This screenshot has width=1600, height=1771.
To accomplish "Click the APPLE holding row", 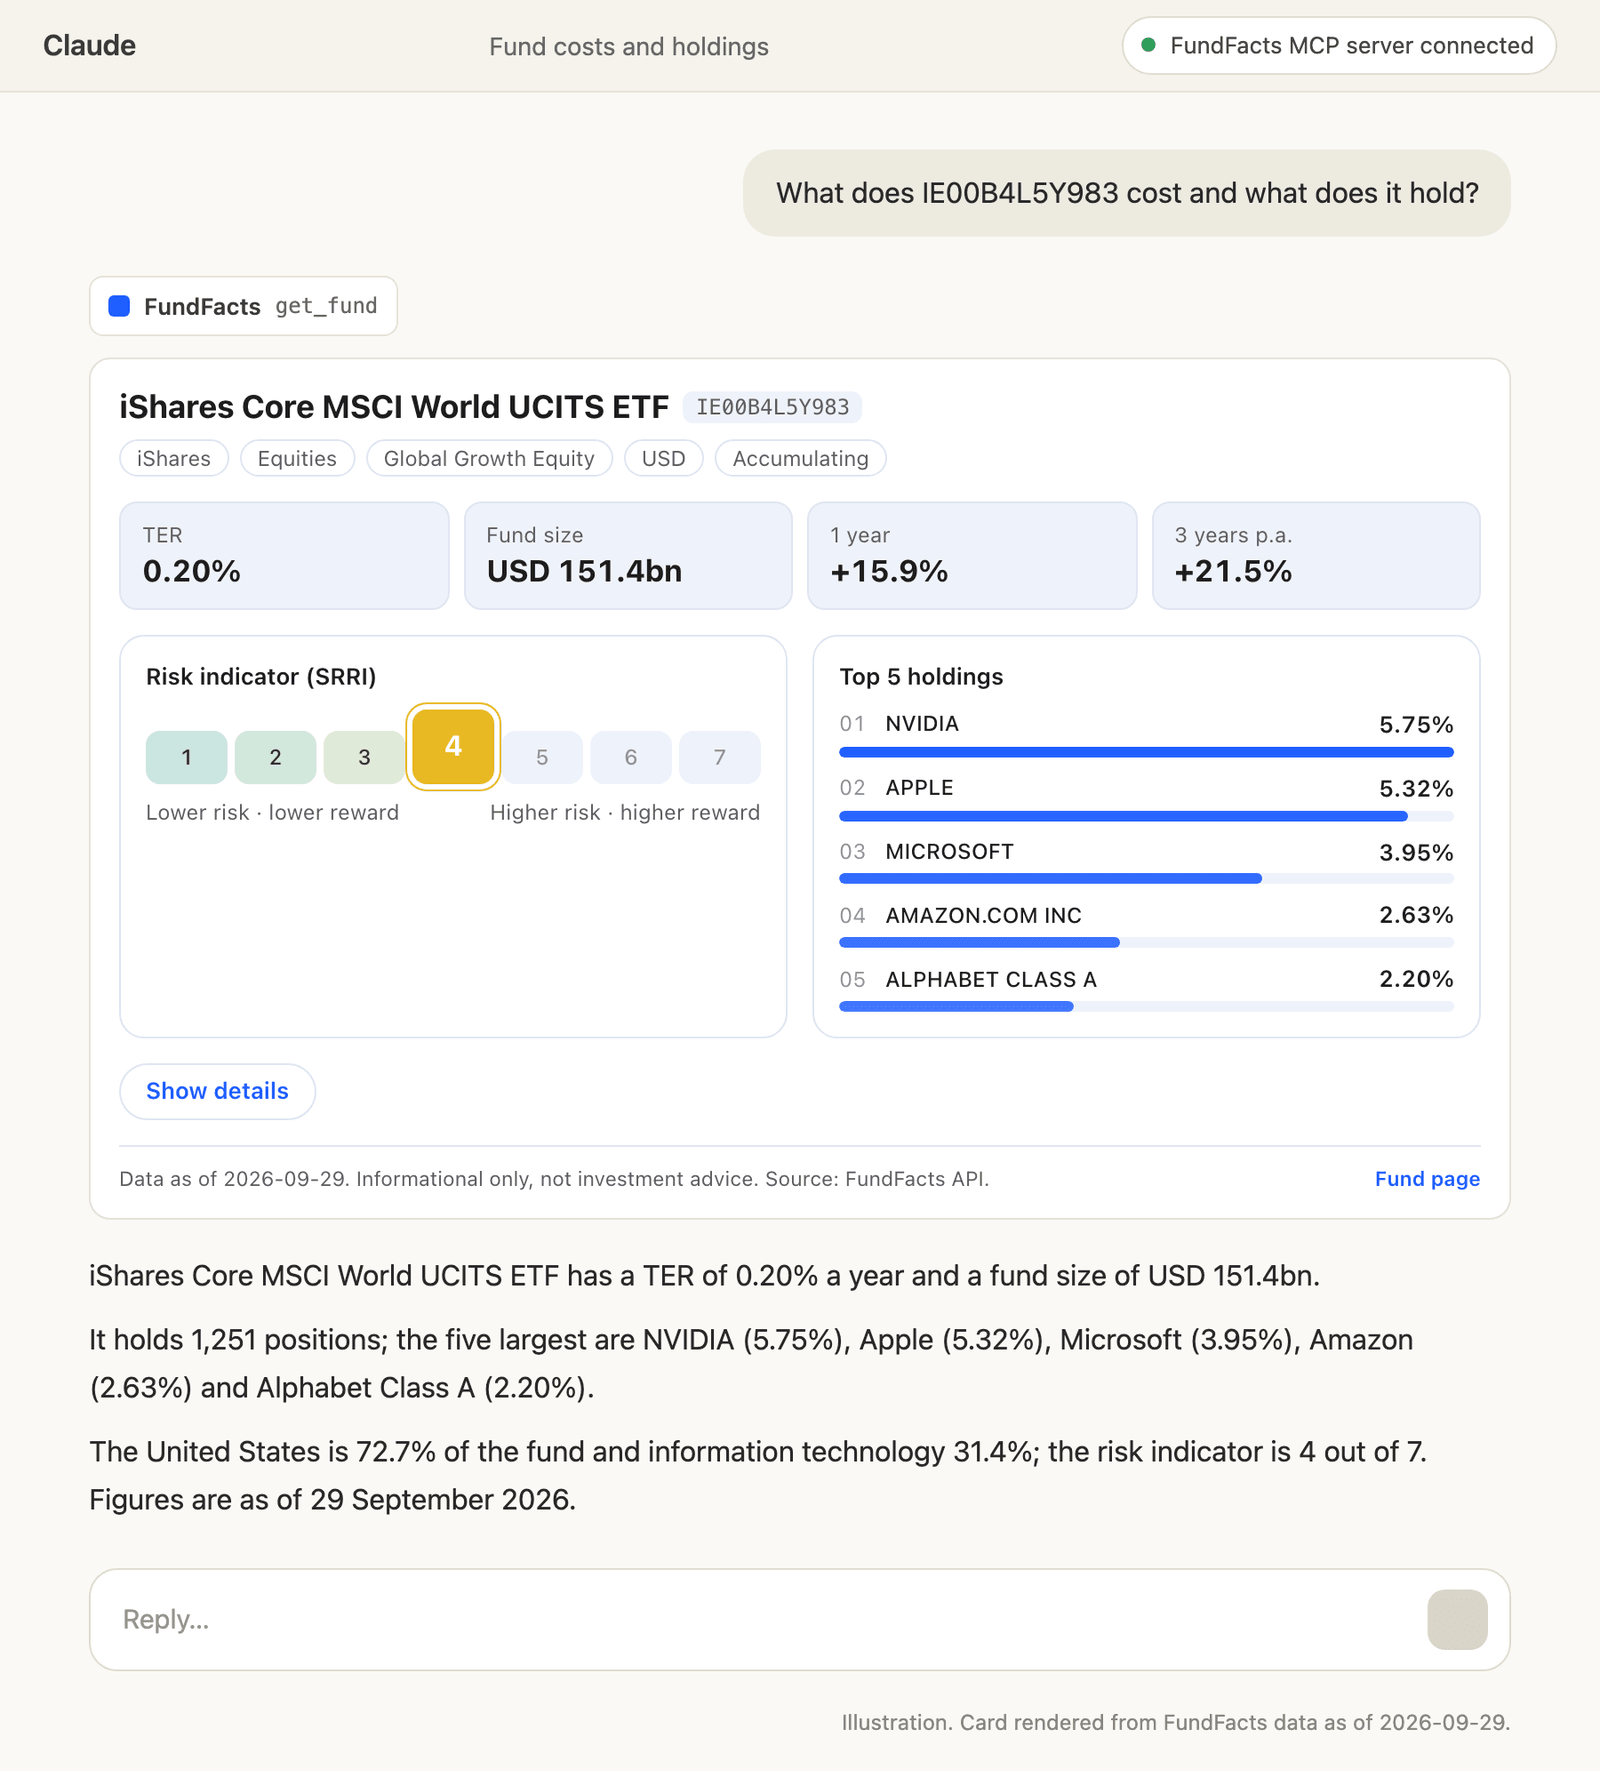I will 1146,798.
